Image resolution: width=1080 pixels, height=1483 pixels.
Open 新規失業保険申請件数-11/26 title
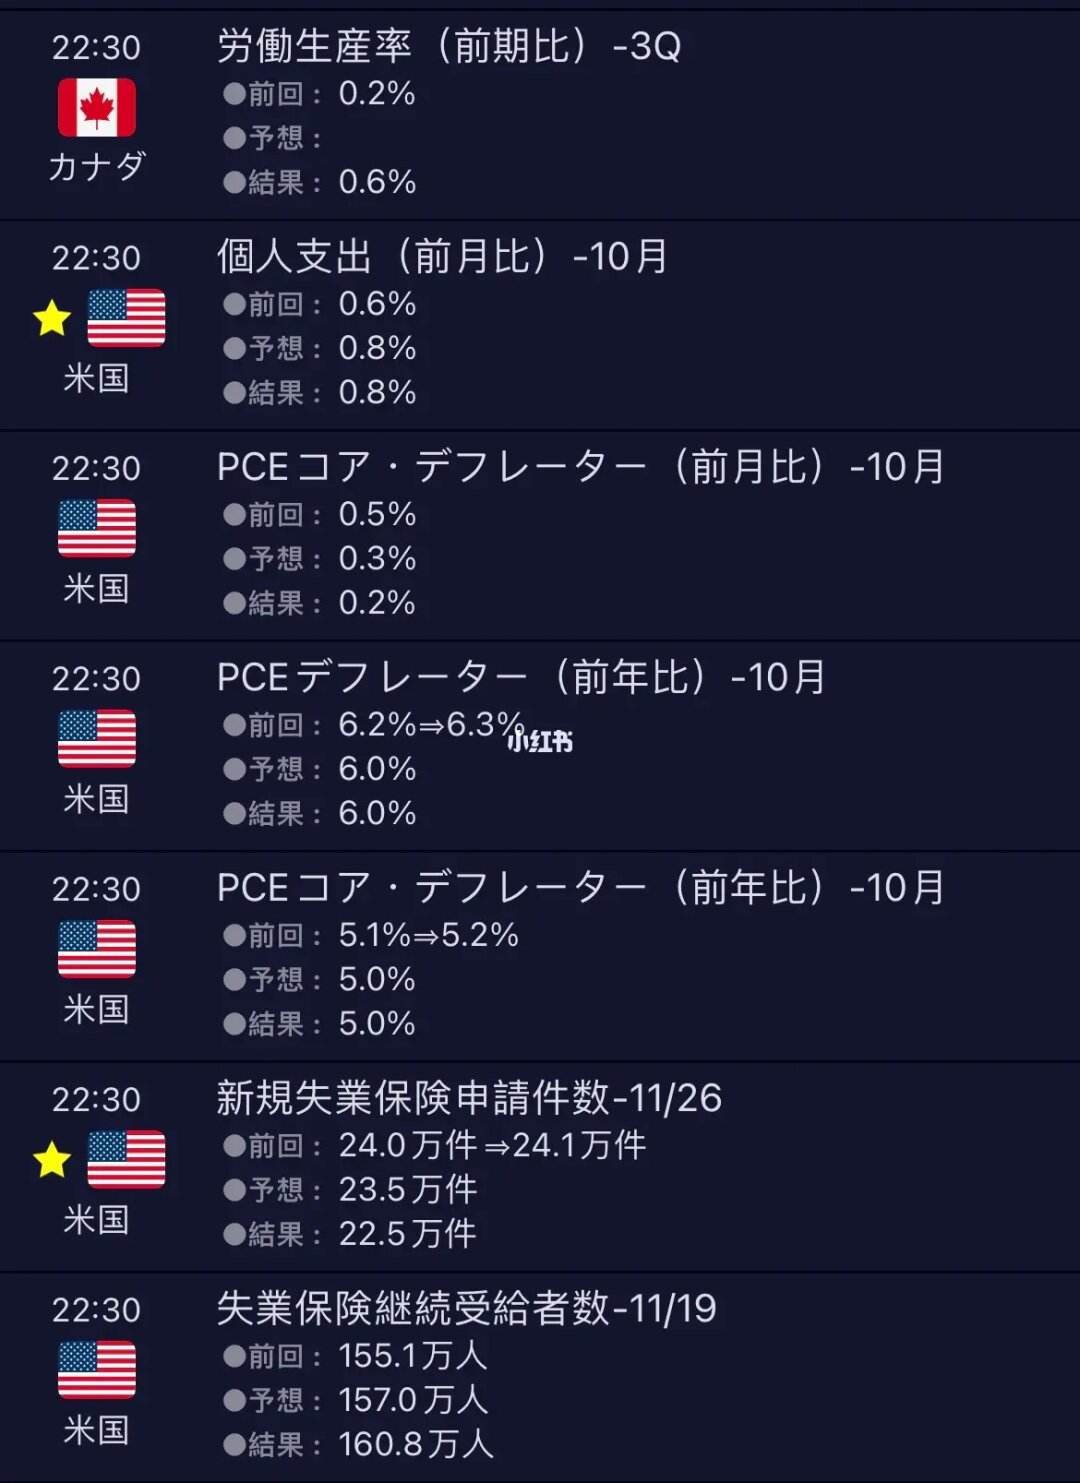[x=469, y=1098]
